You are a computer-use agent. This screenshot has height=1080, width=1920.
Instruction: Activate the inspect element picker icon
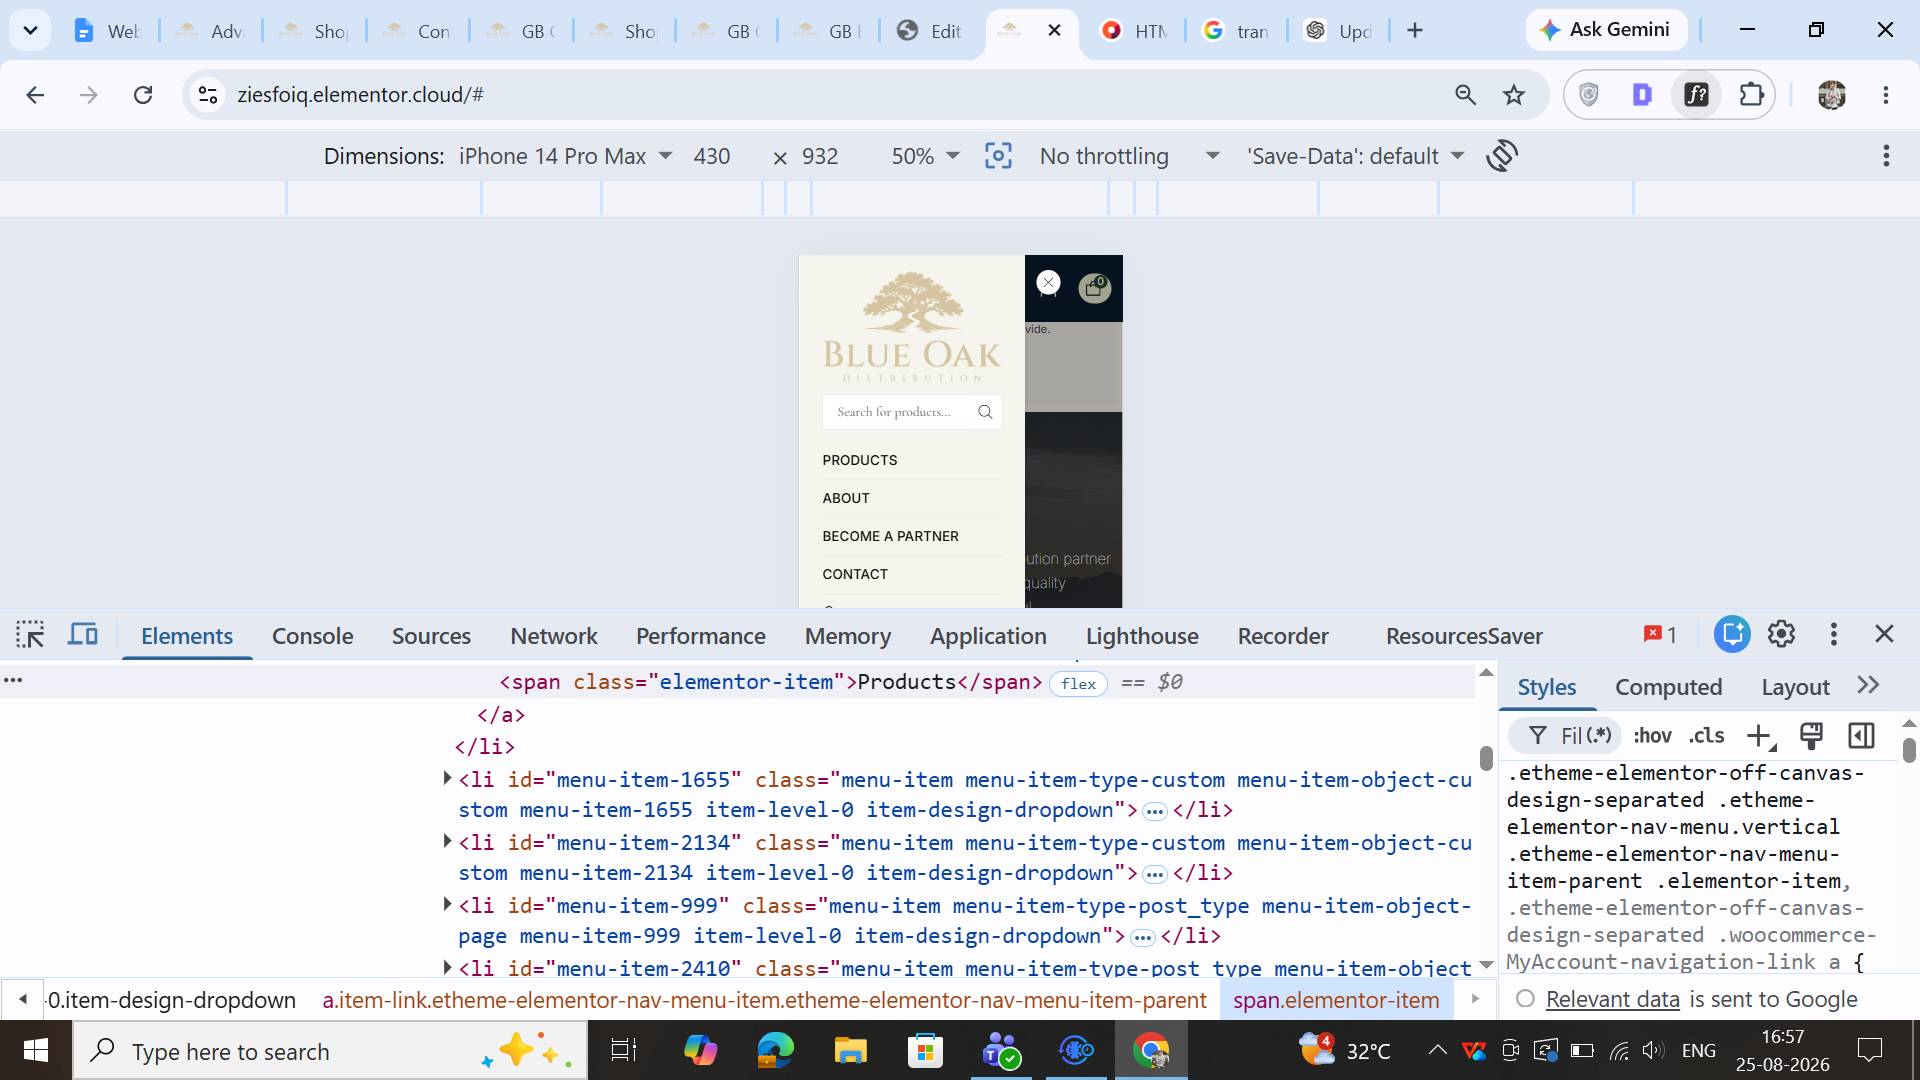(30, 635)
